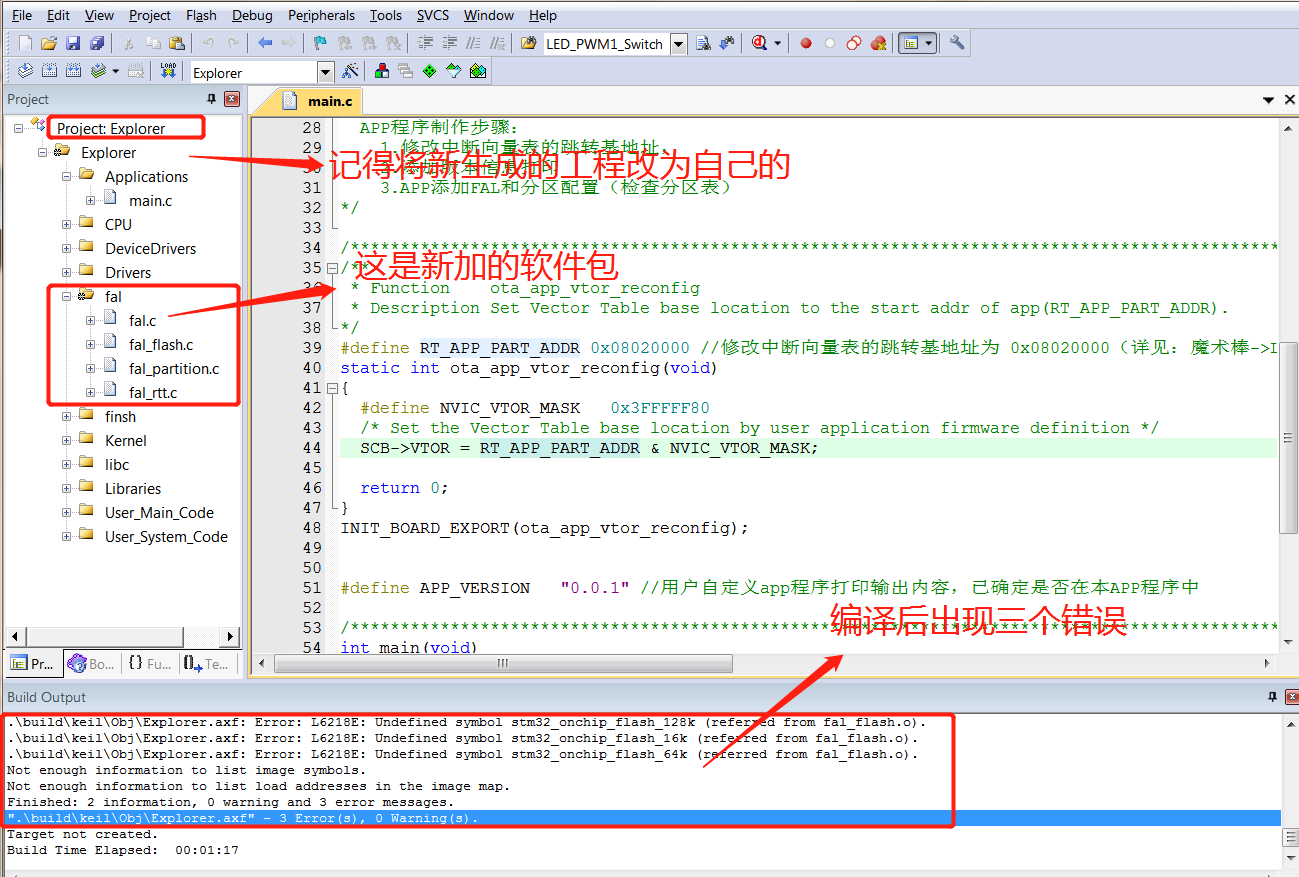Open the debug button dropdown arrow

coord(777,43)
